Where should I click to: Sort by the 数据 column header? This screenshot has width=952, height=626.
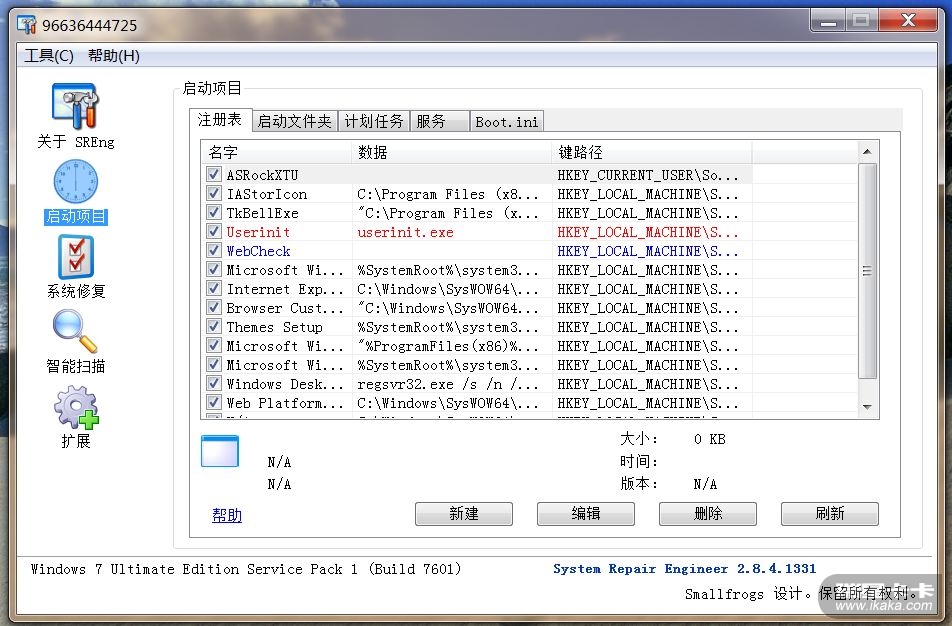click(x=451, y=152)
